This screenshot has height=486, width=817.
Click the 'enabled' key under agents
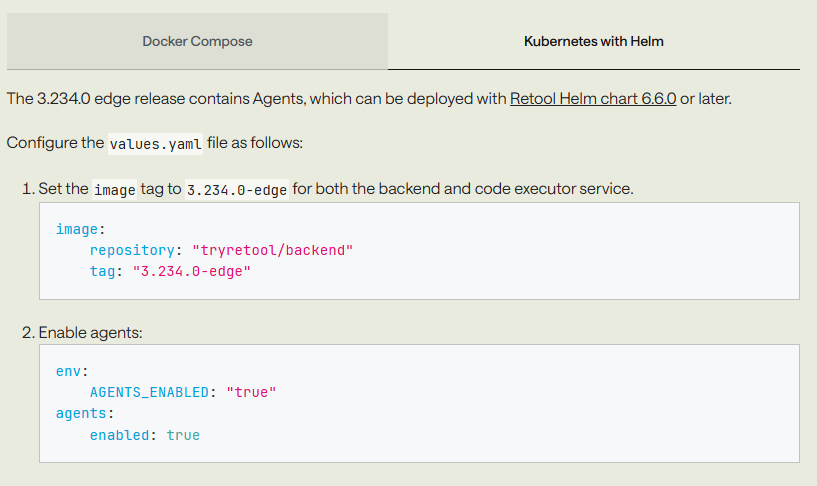pos(119,435)
